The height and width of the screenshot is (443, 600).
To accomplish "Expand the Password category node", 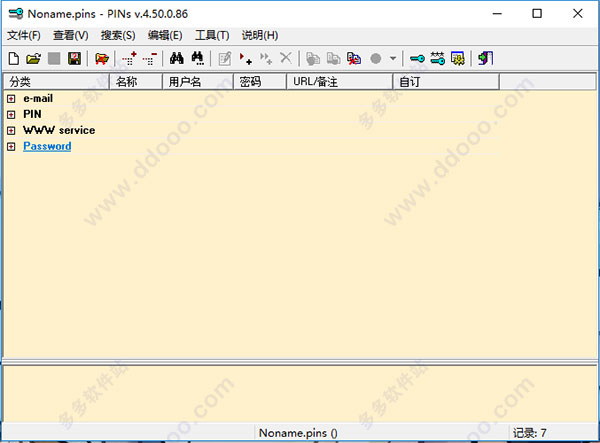I will pyautogui.click(x=11, y=147).
